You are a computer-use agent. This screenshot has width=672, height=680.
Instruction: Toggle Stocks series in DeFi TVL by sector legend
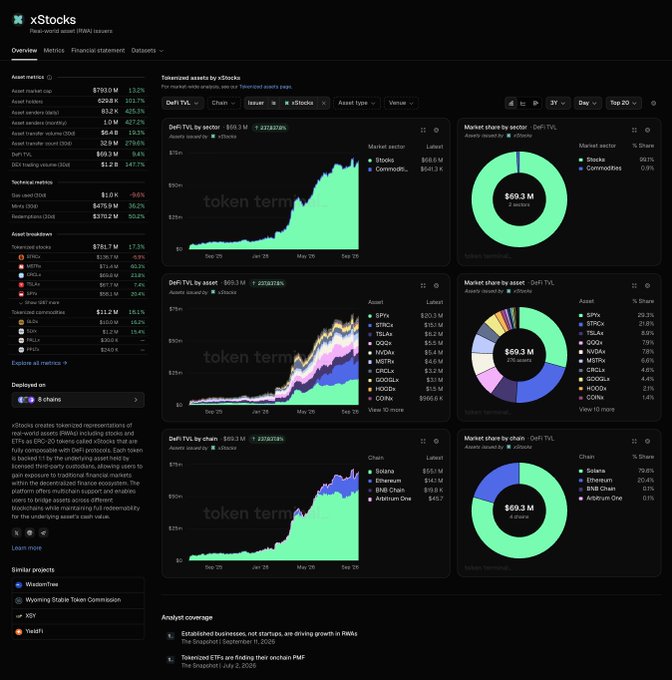click(x=381, y=160)
